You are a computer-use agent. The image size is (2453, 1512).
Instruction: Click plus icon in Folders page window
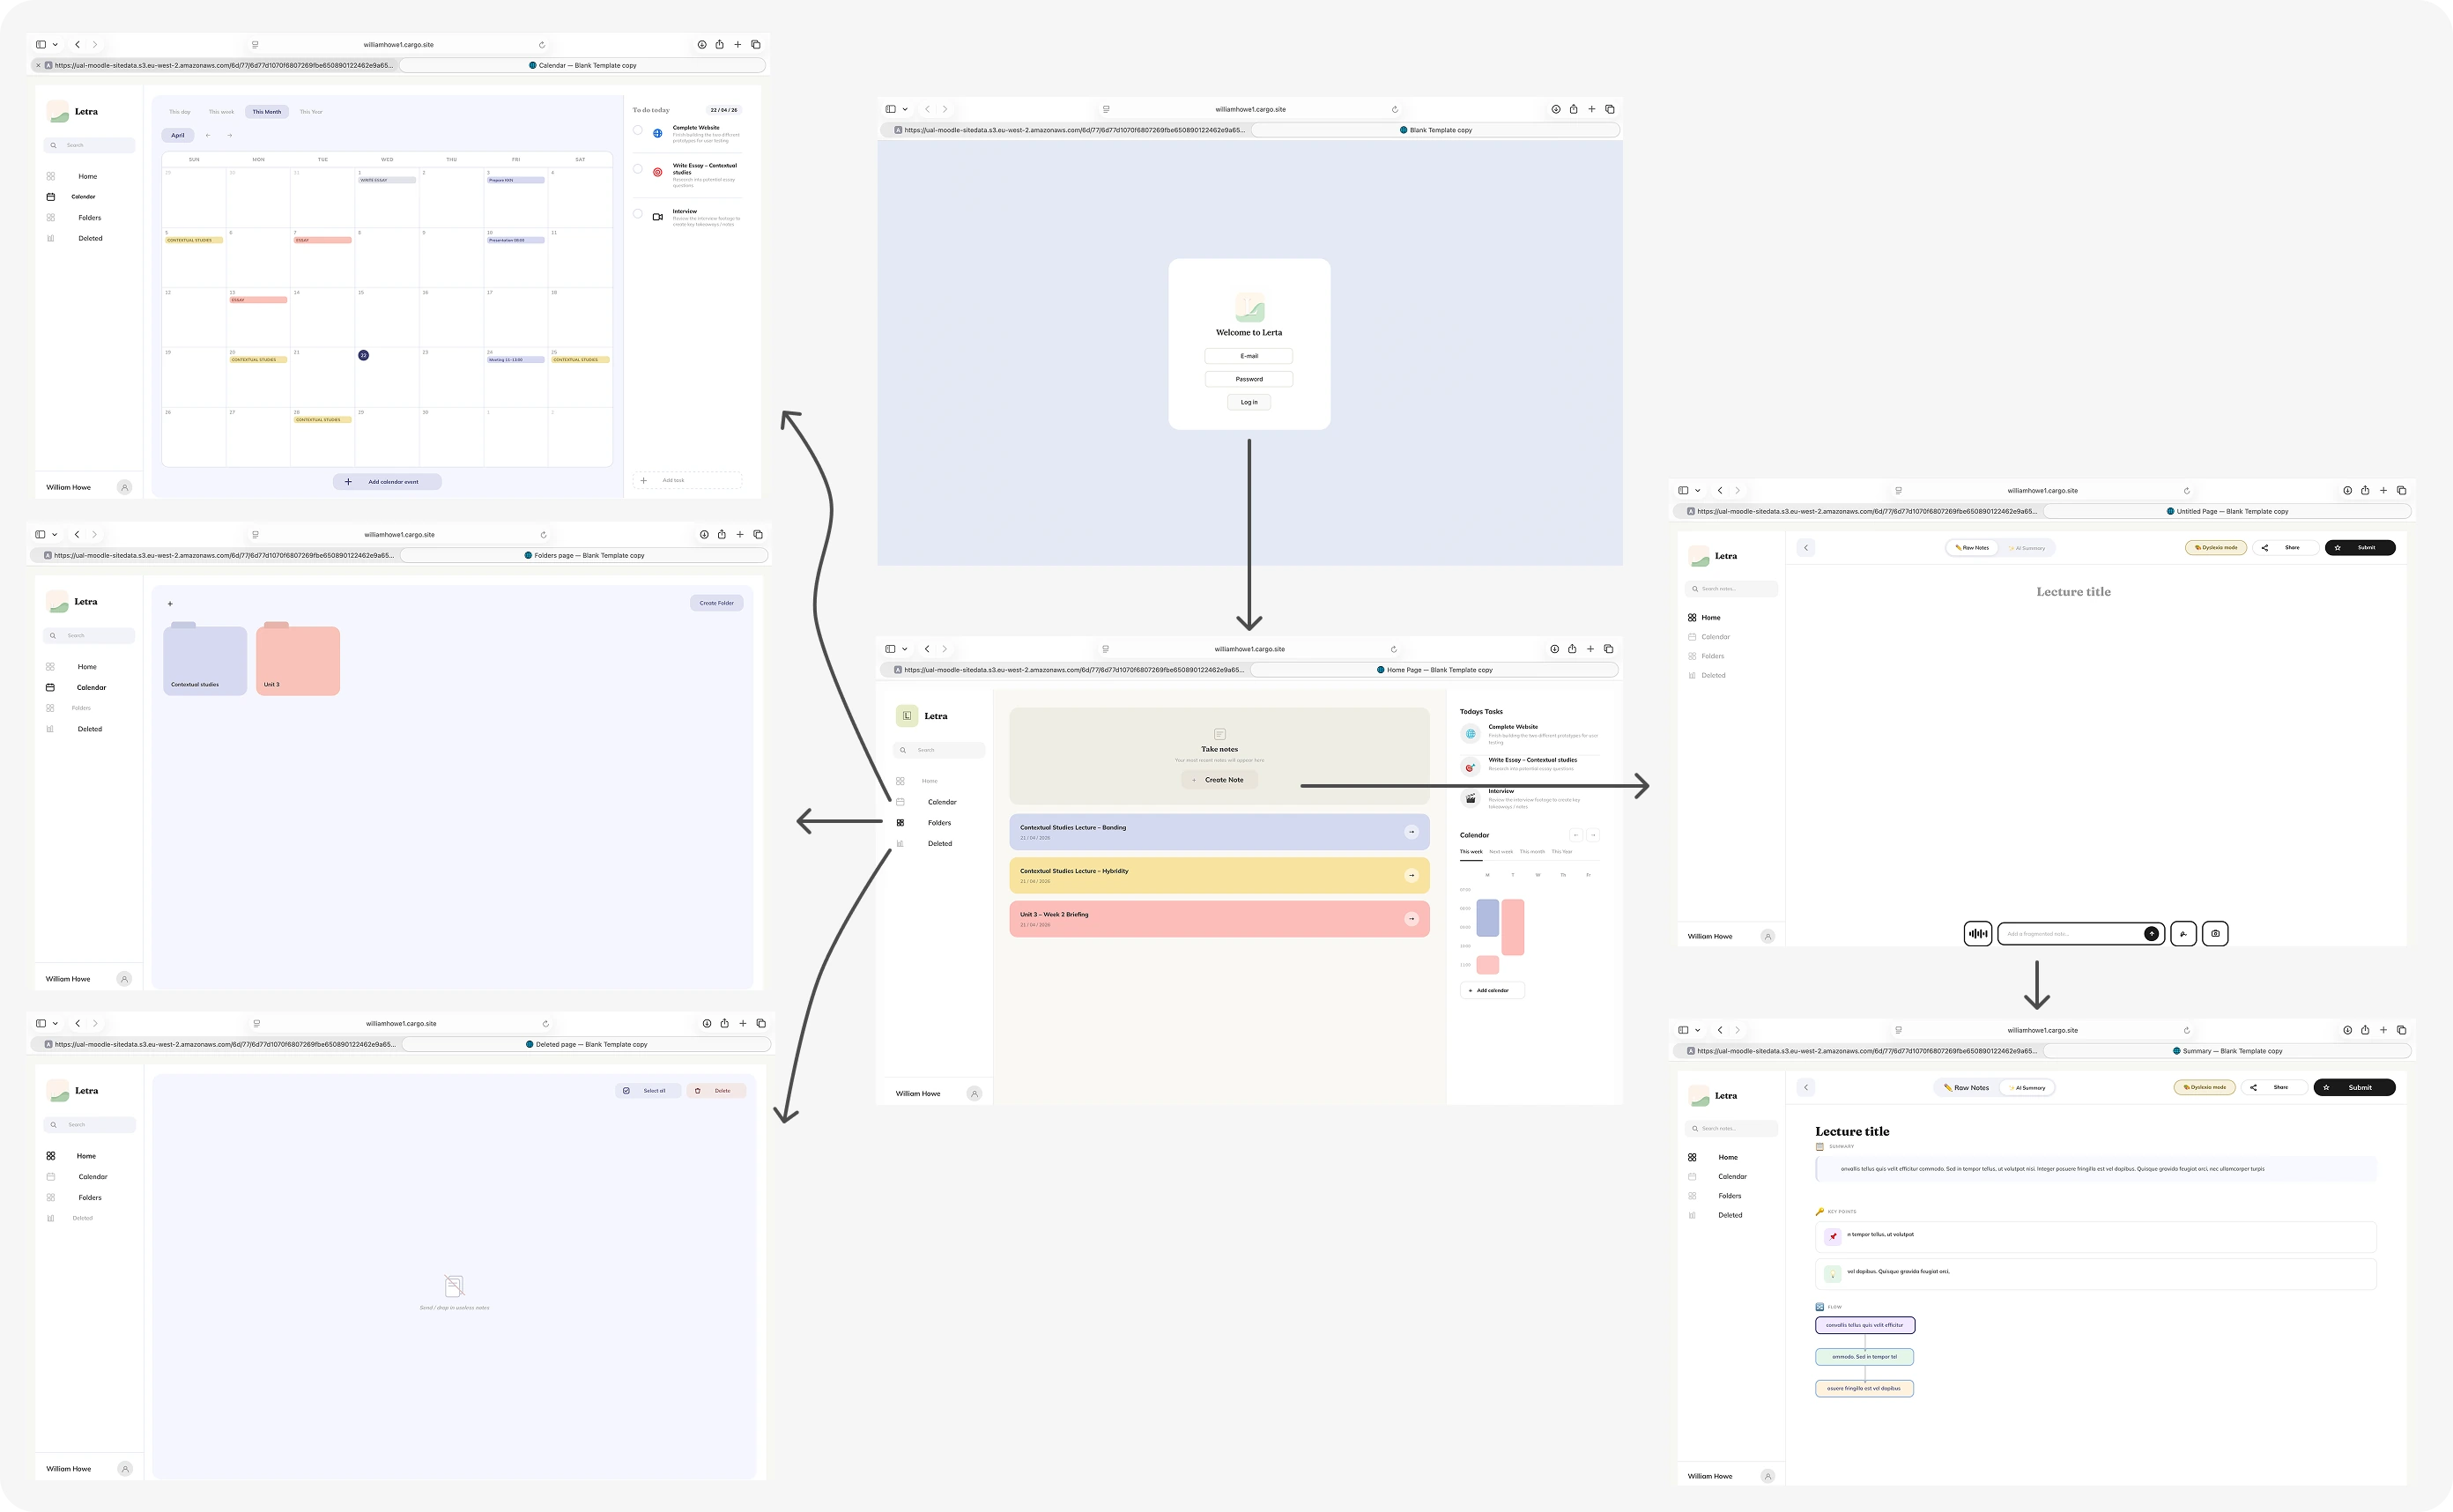coord(170,604)
